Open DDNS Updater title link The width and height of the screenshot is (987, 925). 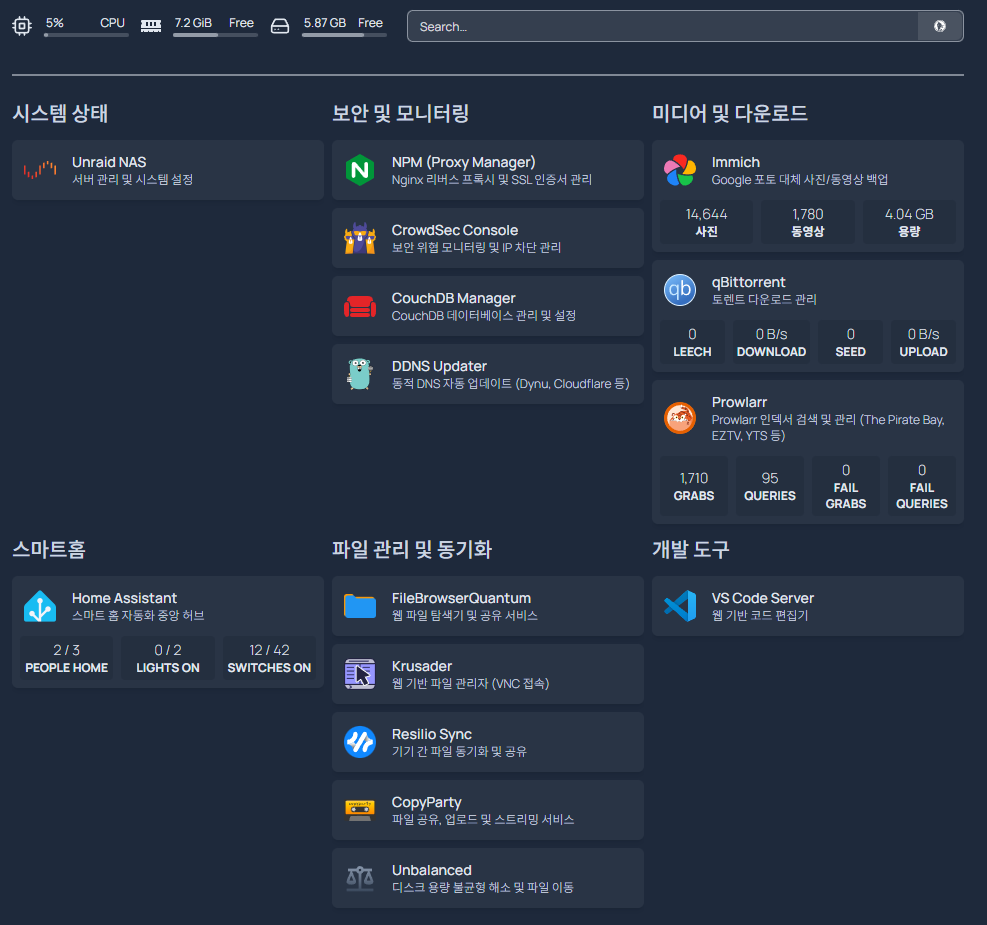coord(439,366)
